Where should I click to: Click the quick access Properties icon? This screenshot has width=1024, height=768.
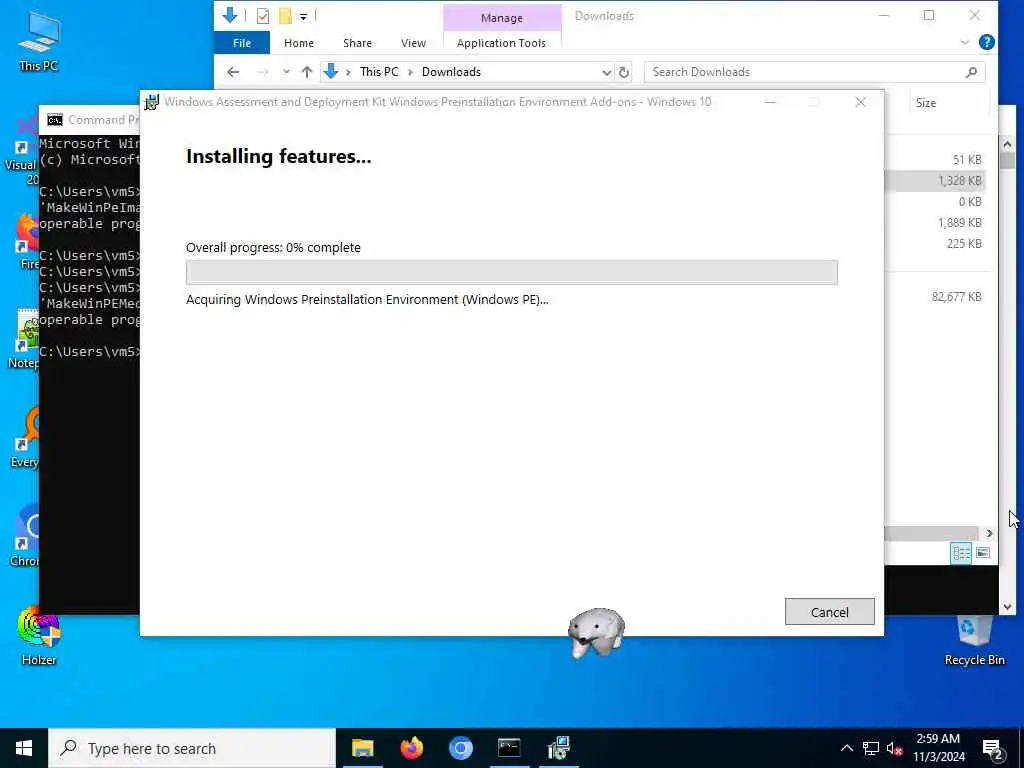[x=263, y=16]
